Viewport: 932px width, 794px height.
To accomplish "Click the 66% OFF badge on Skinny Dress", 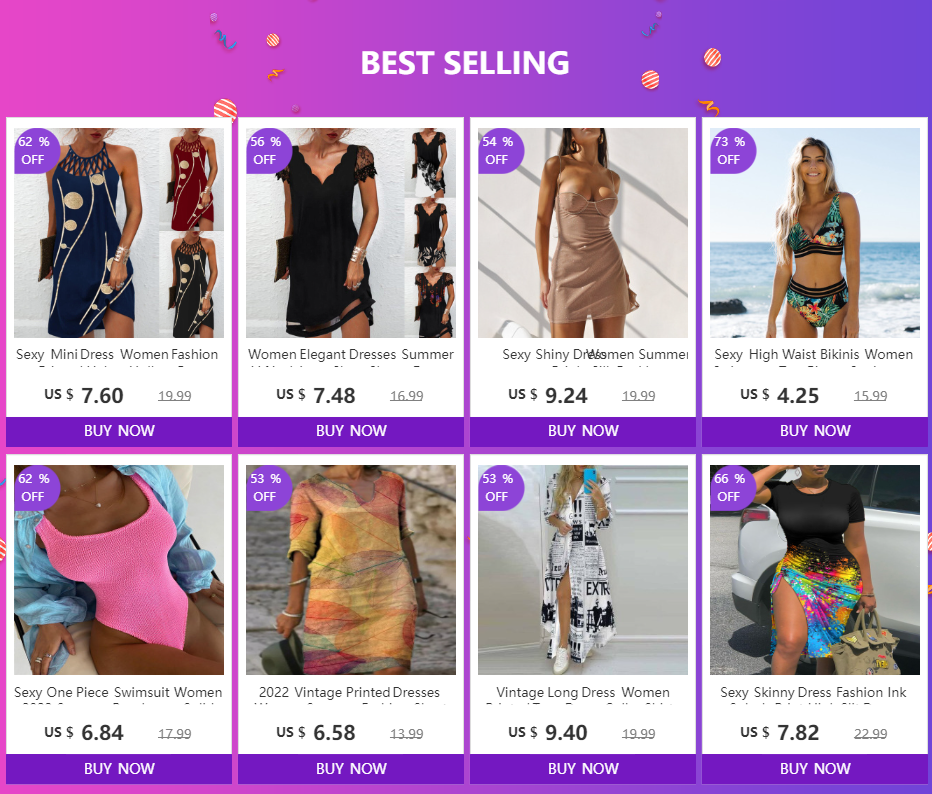I will click(731, 487).
